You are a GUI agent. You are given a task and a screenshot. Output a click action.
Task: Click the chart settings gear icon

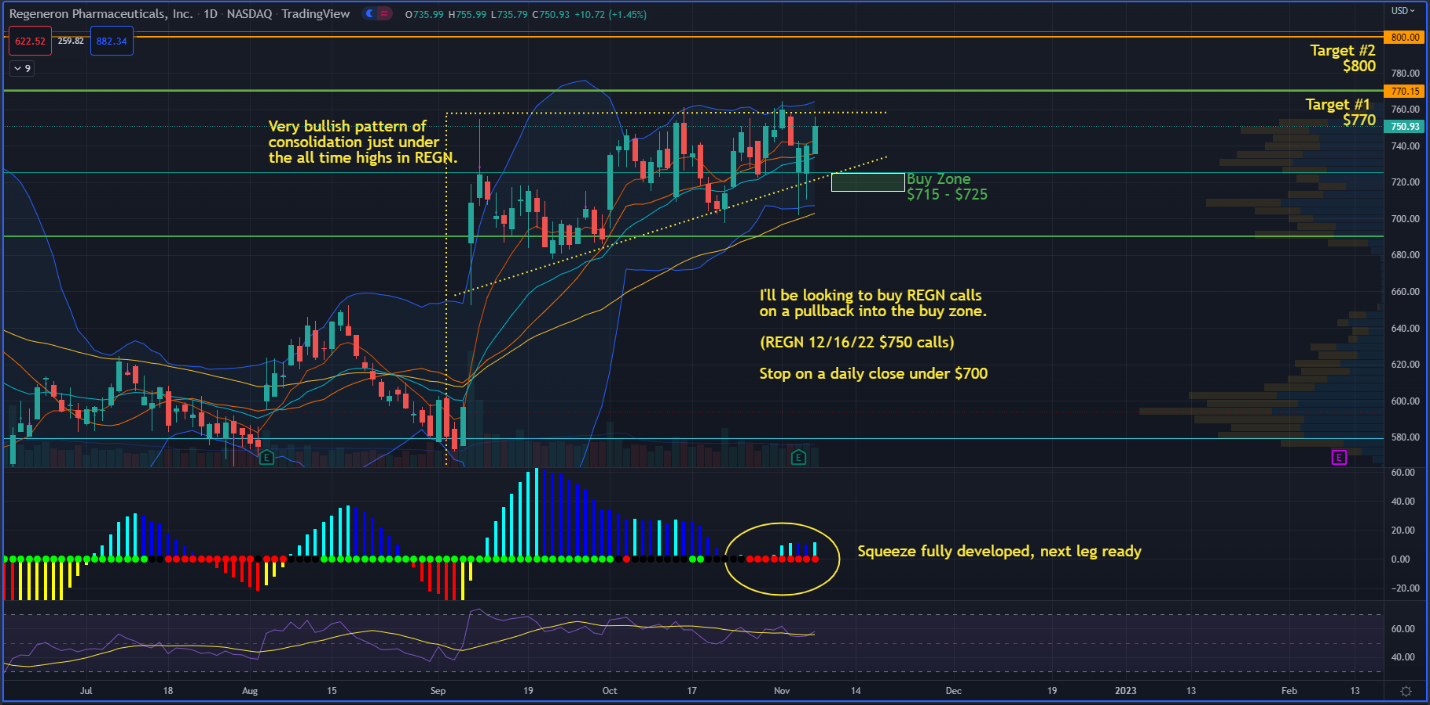(1406, 691)
